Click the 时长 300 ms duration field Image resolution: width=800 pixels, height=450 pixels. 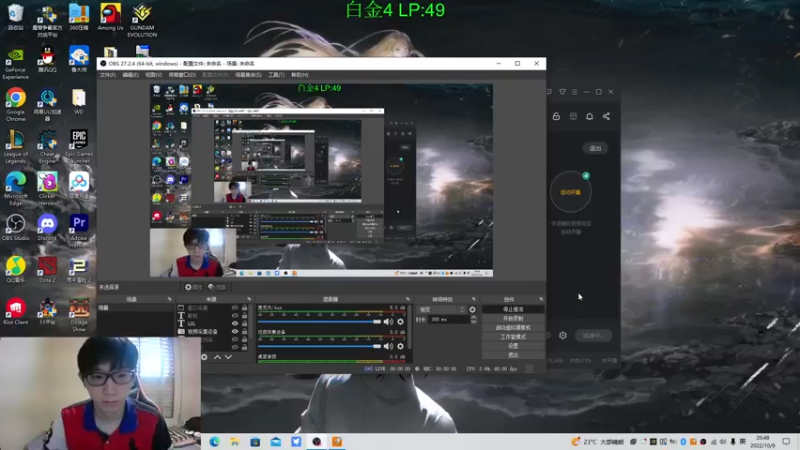449,319
